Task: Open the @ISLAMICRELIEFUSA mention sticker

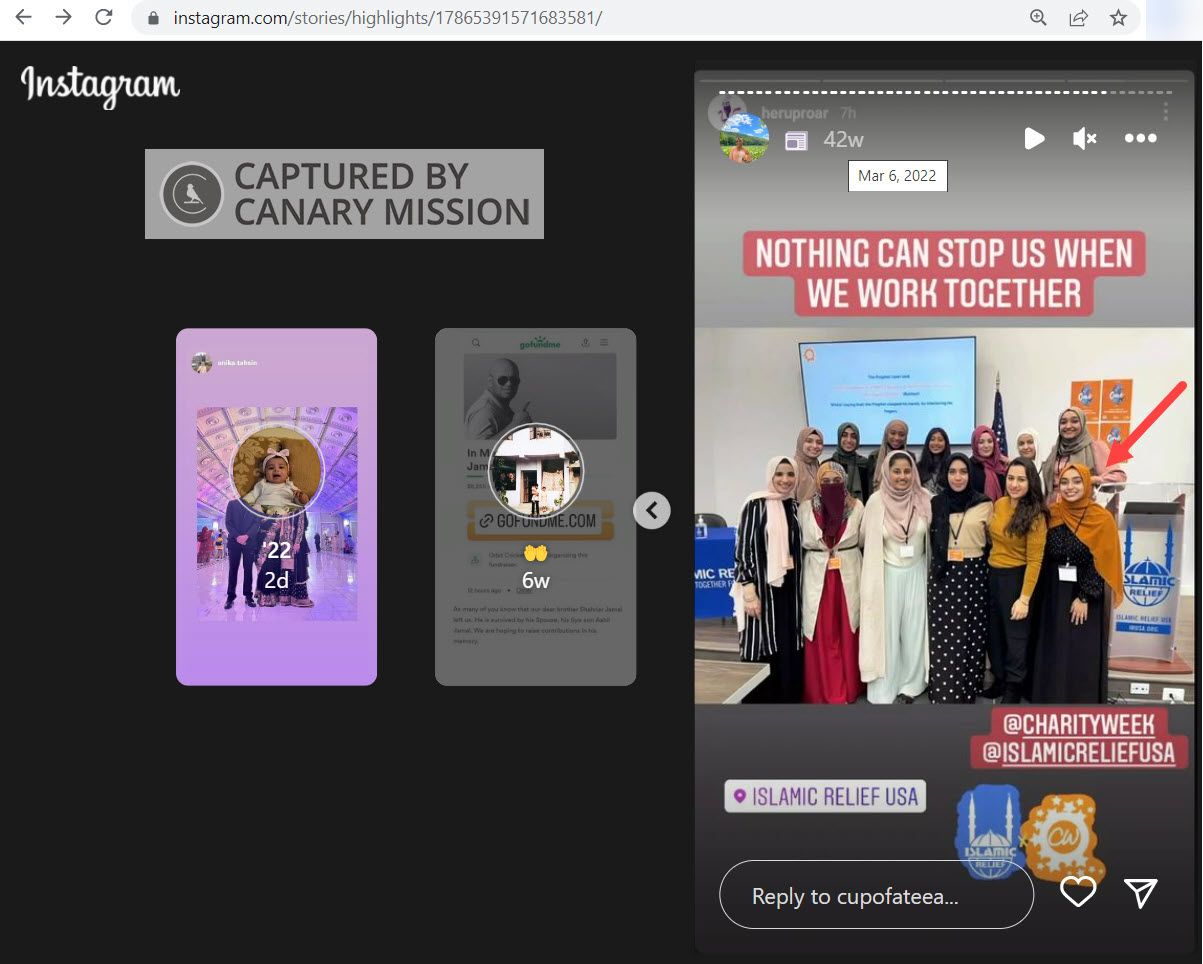Action: tap(1079, 753)
